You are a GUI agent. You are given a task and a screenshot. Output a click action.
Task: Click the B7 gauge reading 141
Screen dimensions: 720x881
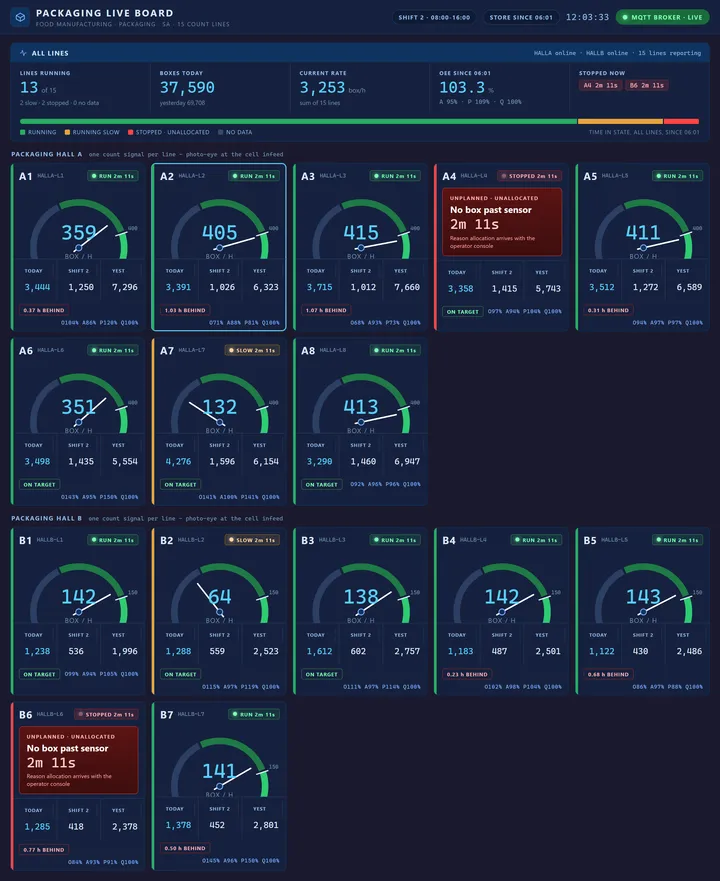[x=219, y=771]
